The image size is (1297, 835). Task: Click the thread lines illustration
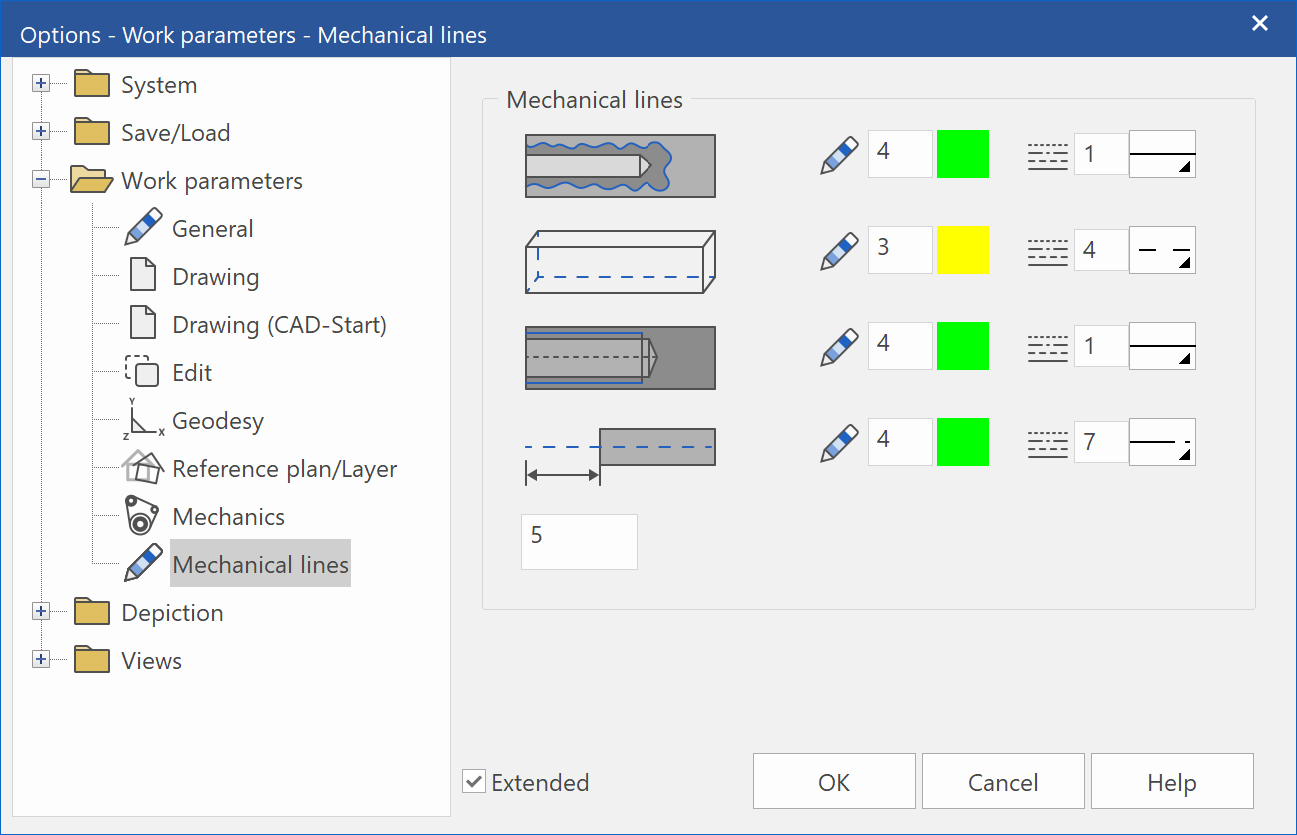click(620, 357)
